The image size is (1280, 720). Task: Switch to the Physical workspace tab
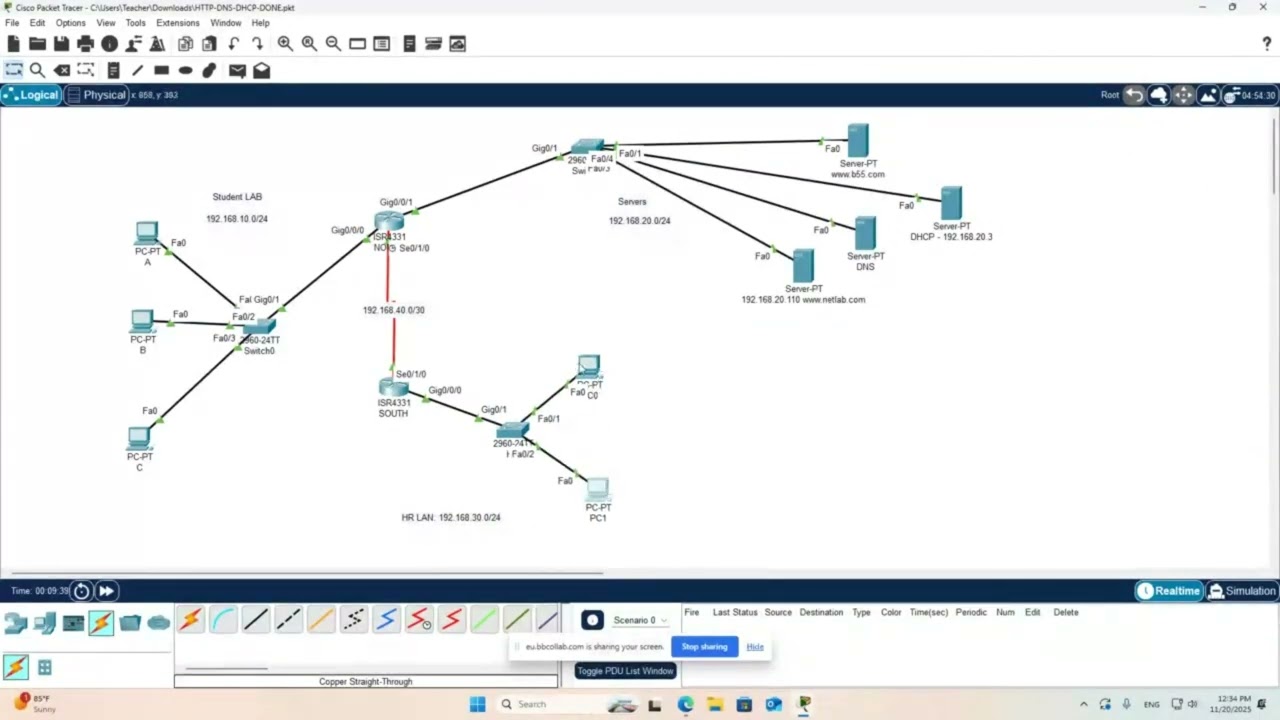96,95
